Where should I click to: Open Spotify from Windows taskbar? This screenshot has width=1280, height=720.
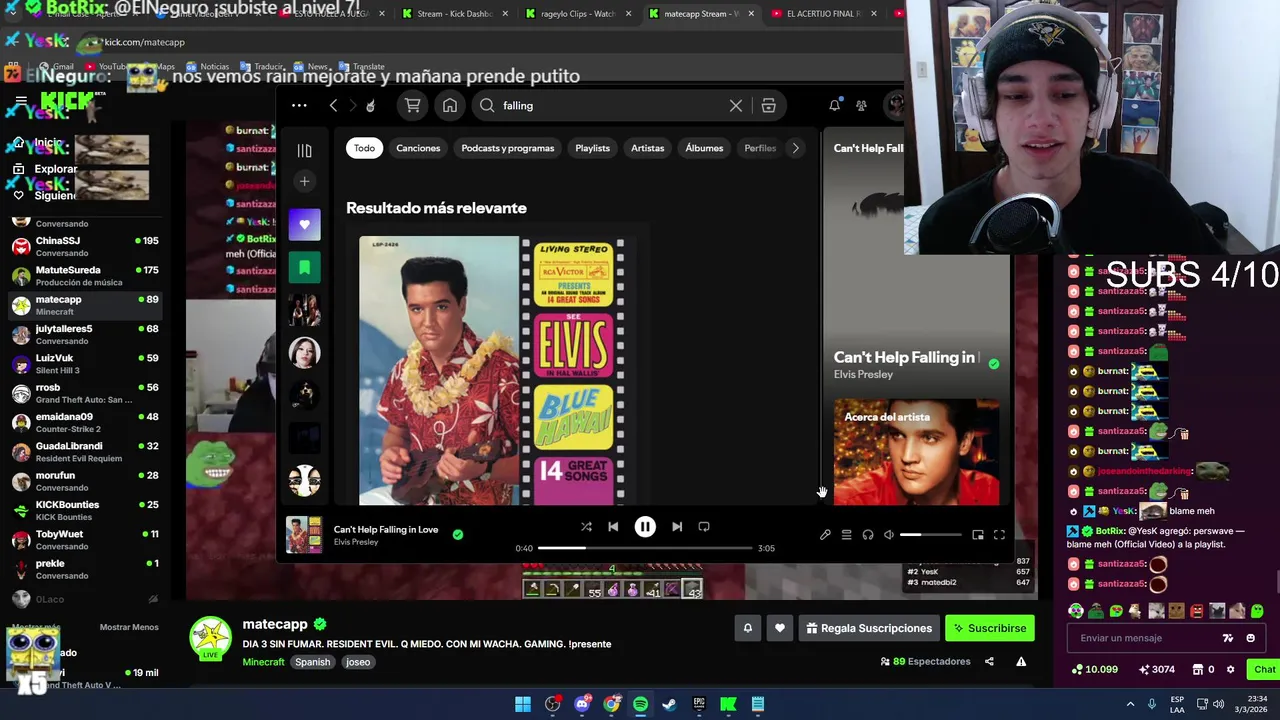[x=640, y=704]
